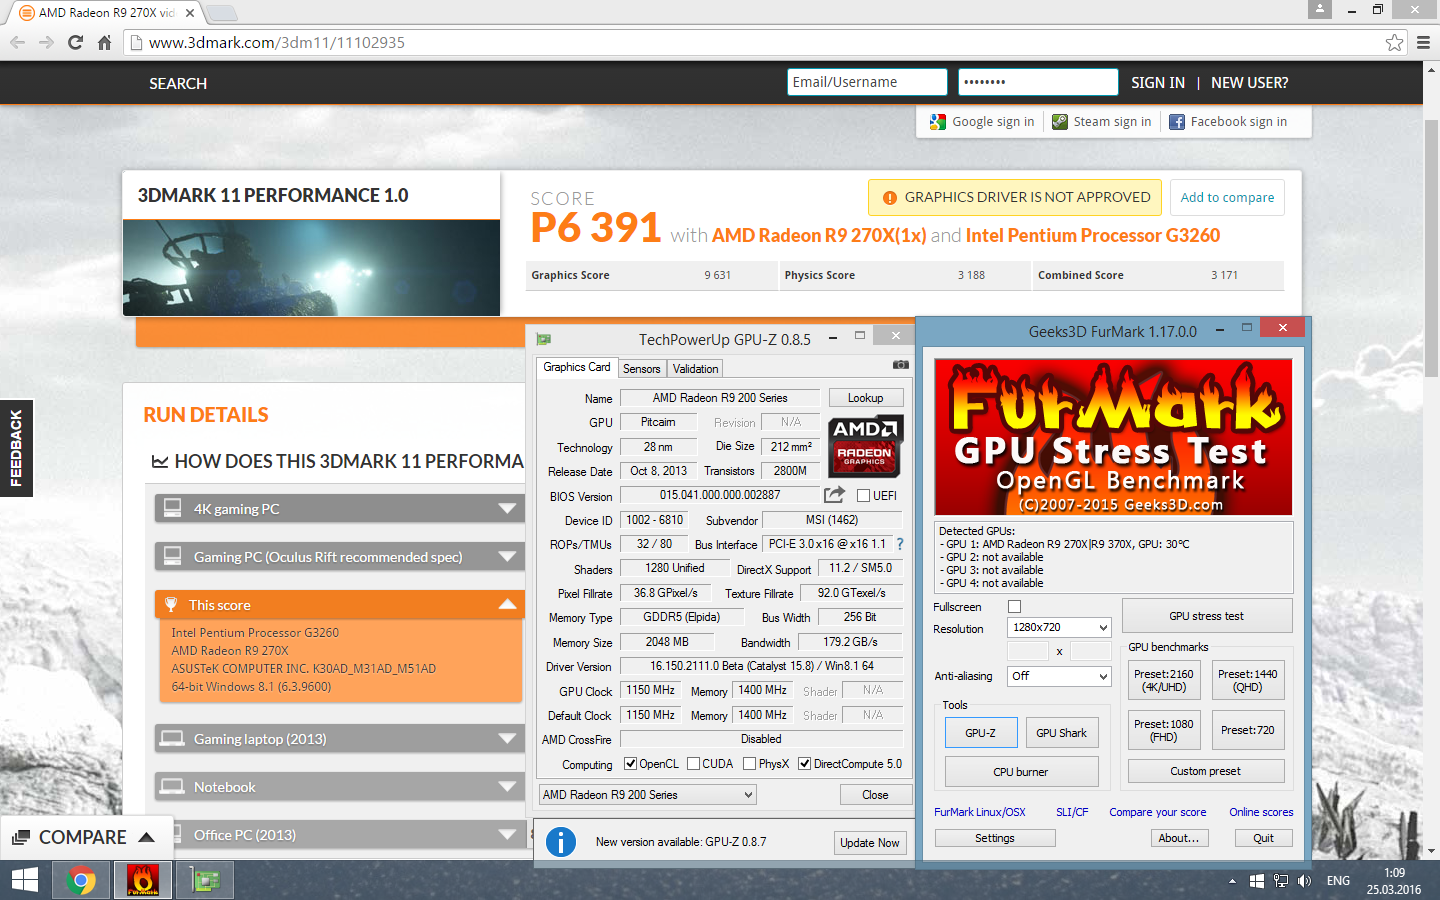Screen dimensions: 1440x900
Task: Reload the 3DMark page
Action: (74, 42)
